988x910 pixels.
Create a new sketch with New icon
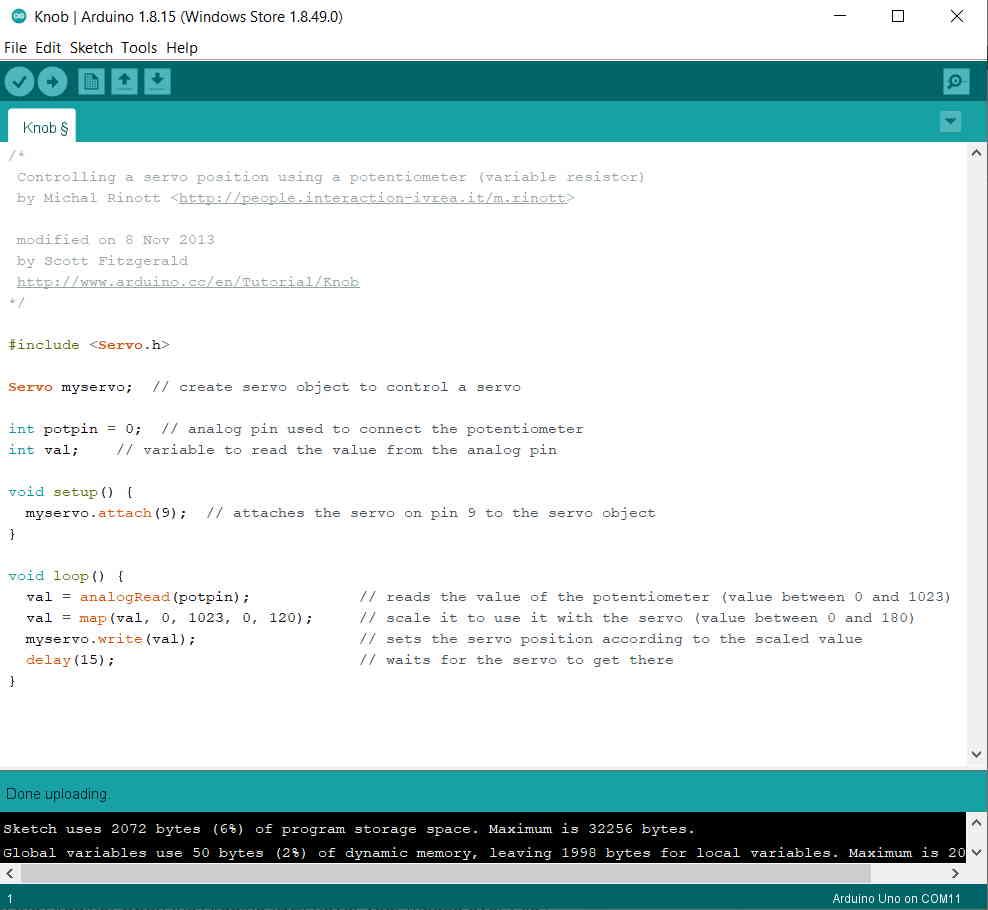91,81
